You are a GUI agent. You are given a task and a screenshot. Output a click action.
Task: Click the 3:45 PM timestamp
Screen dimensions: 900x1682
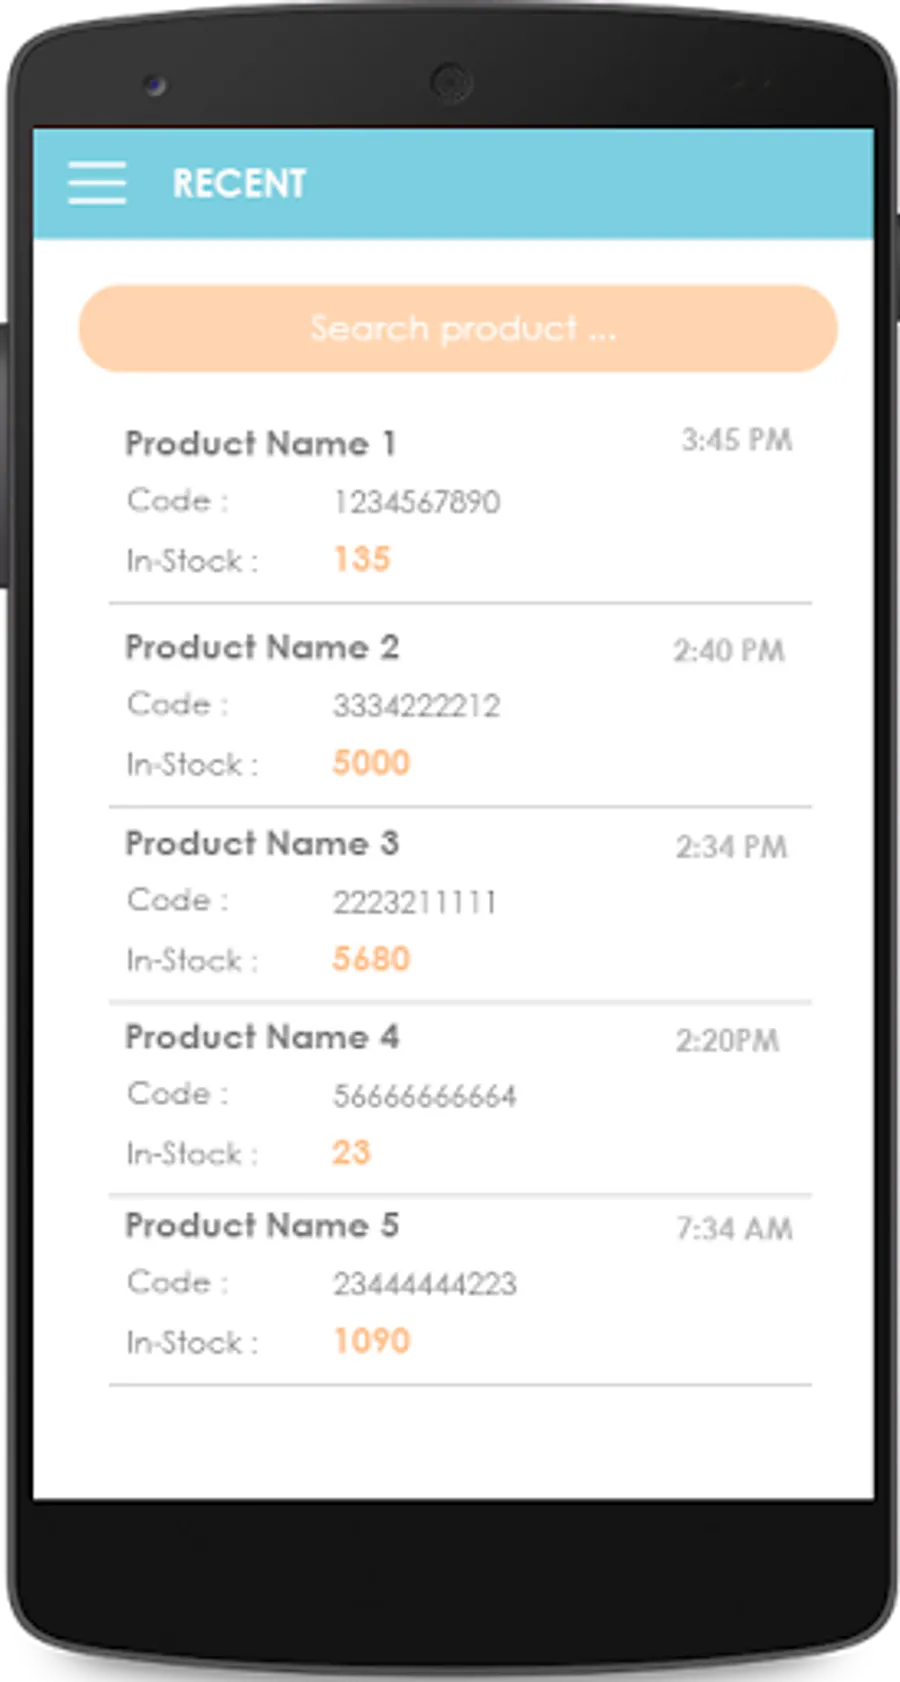click(737, 440)
